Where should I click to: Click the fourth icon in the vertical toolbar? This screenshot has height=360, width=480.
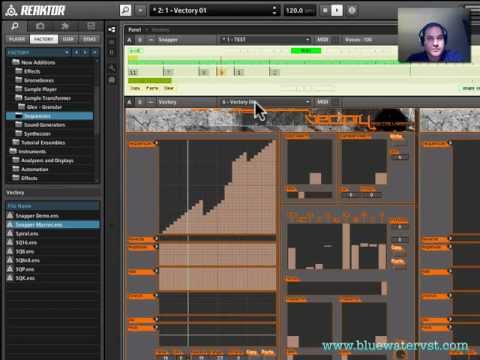(112, 68)
